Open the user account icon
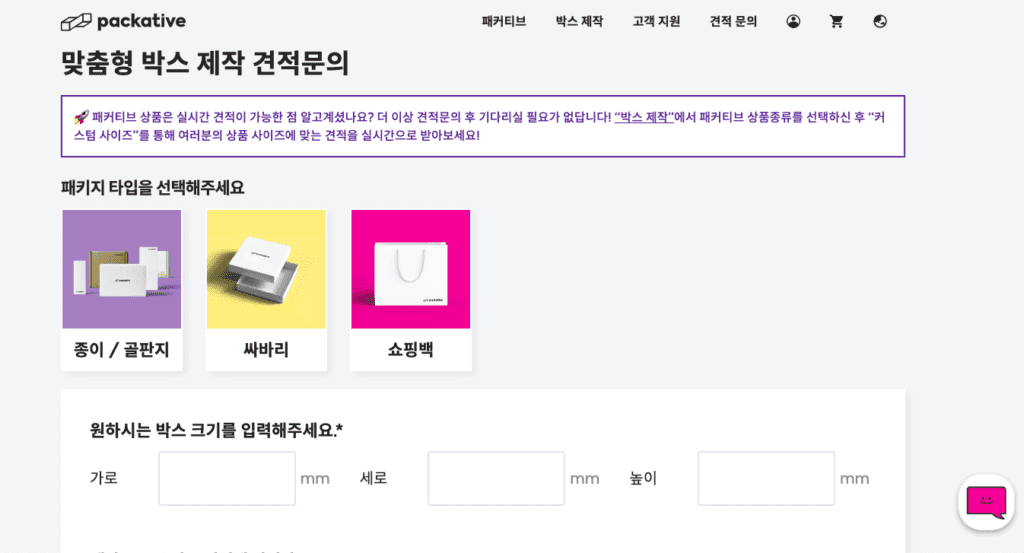 (793, 22)
